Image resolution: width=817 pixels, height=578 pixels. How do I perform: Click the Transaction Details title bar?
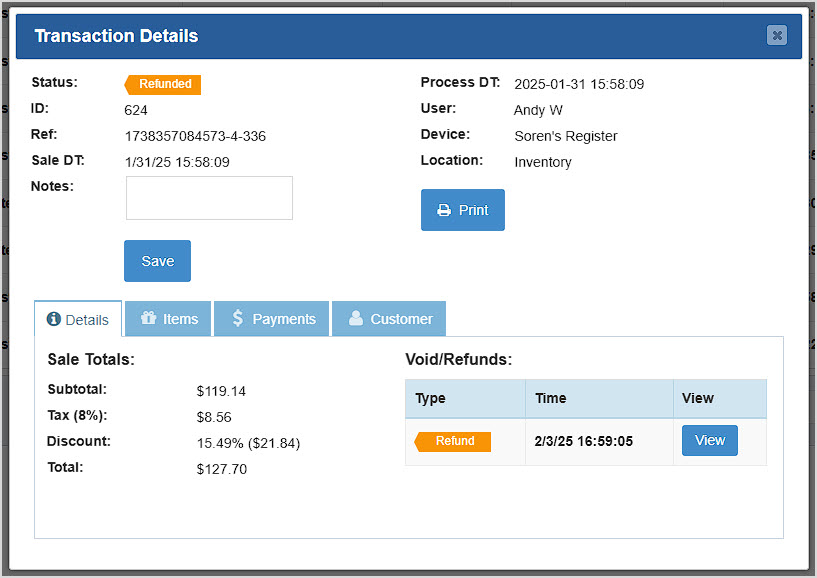coord(116,35)
